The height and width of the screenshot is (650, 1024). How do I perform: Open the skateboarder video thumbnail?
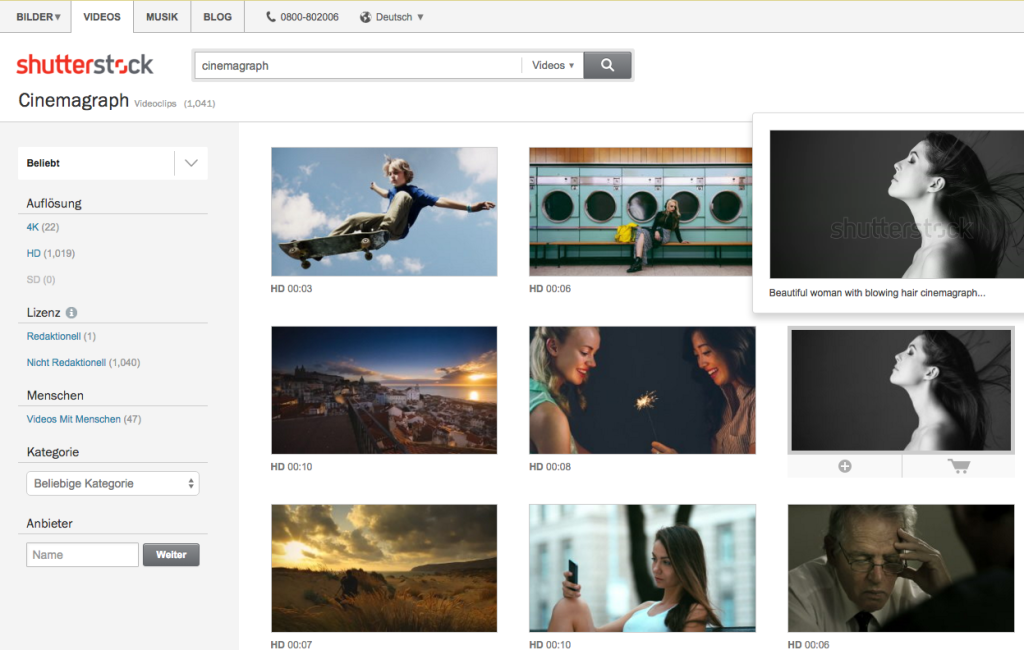tap(384, 211)
